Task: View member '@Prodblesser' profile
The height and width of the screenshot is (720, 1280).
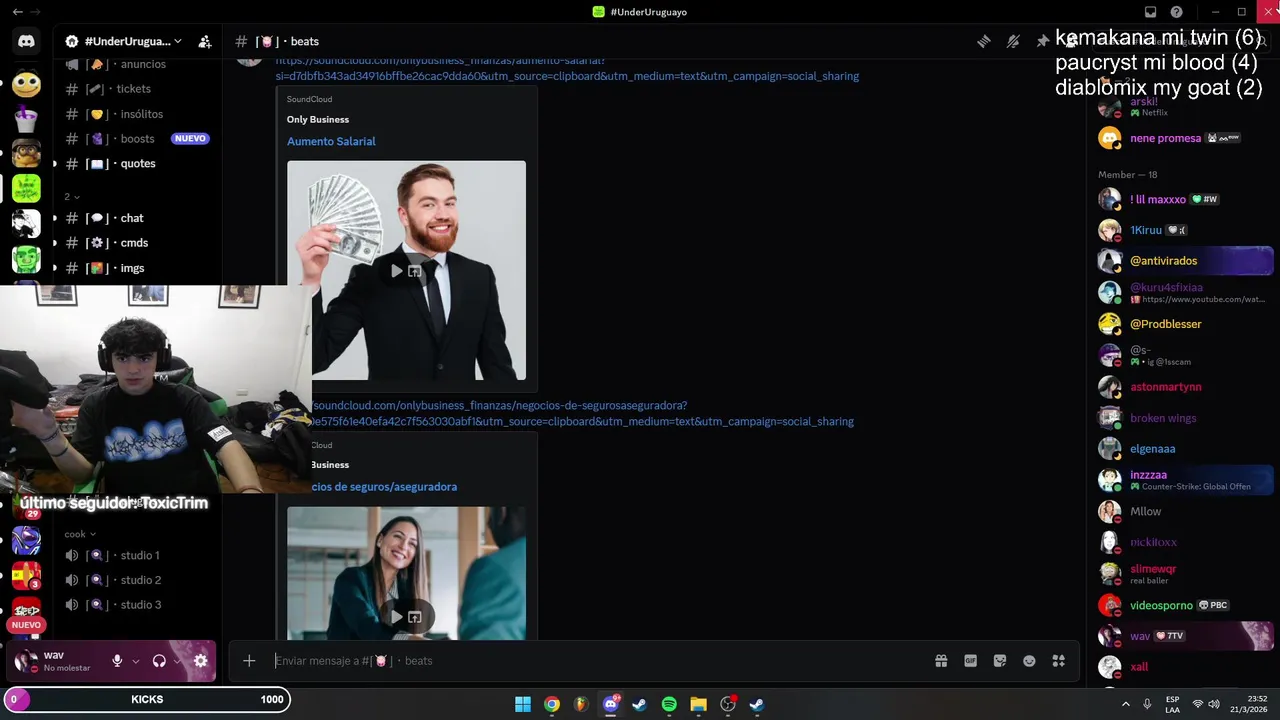Action: [x=1186, y=324]
